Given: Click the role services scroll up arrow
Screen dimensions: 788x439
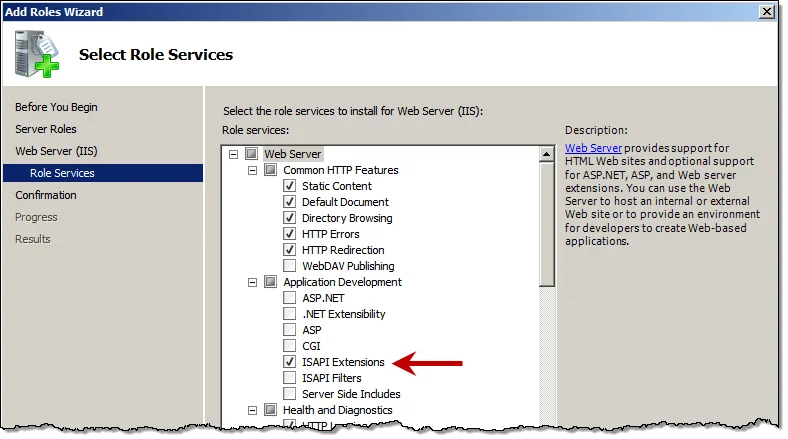Looking at the screenshot, I should [x=546, y=154].
